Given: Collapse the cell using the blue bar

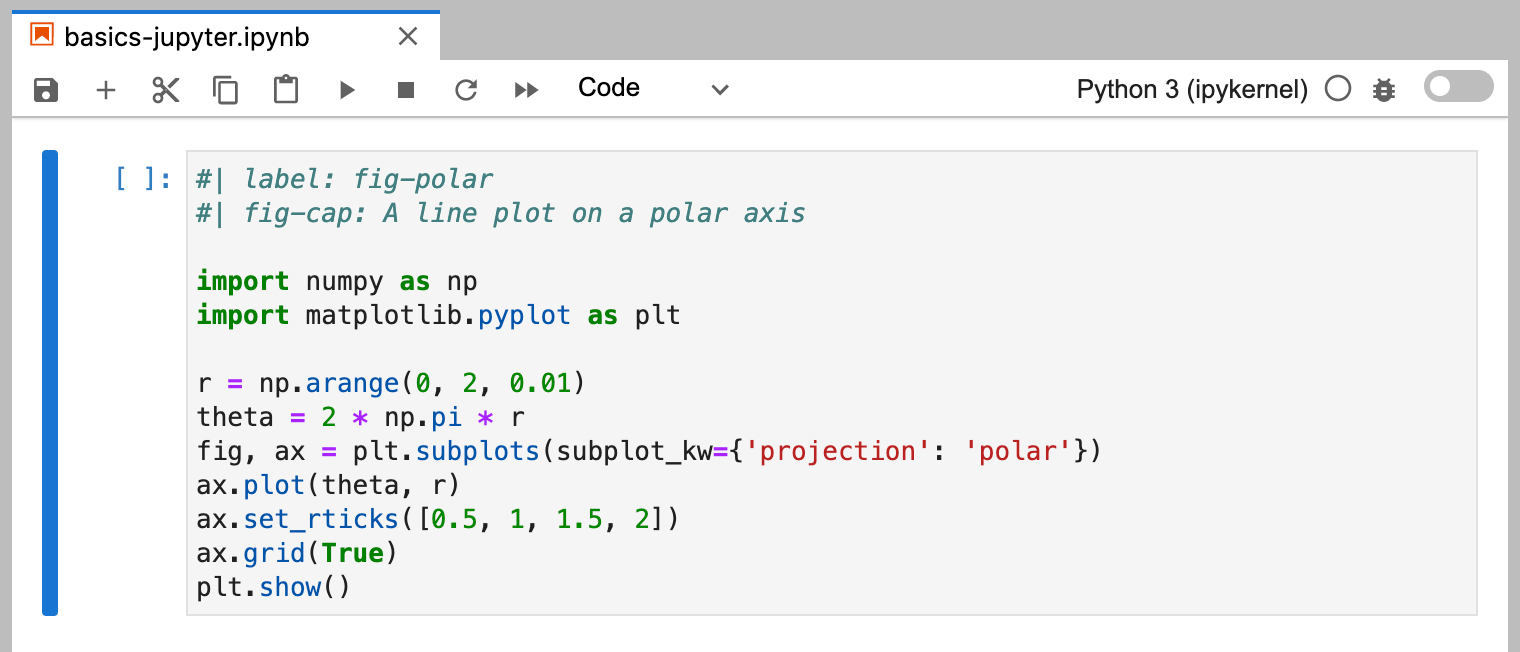Looking at the screenshot, I should pyautogui.click(x=48, y=383).
